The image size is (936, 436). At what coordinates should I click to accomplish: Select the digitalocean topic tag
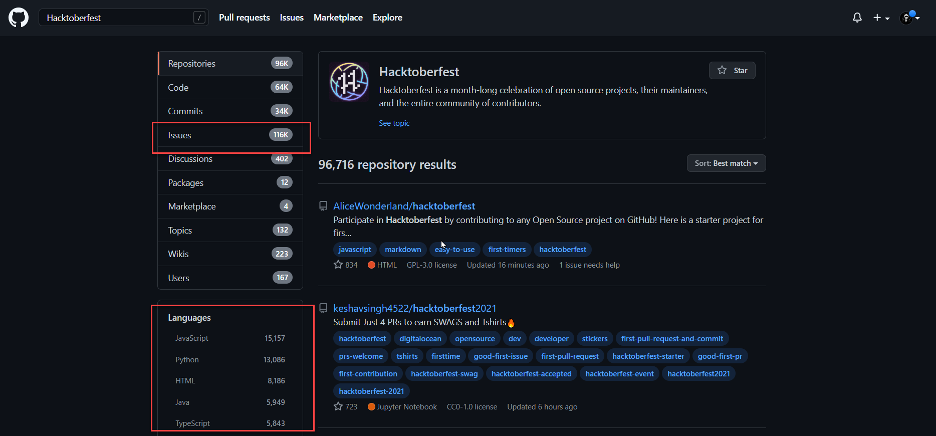coord(420,339)
